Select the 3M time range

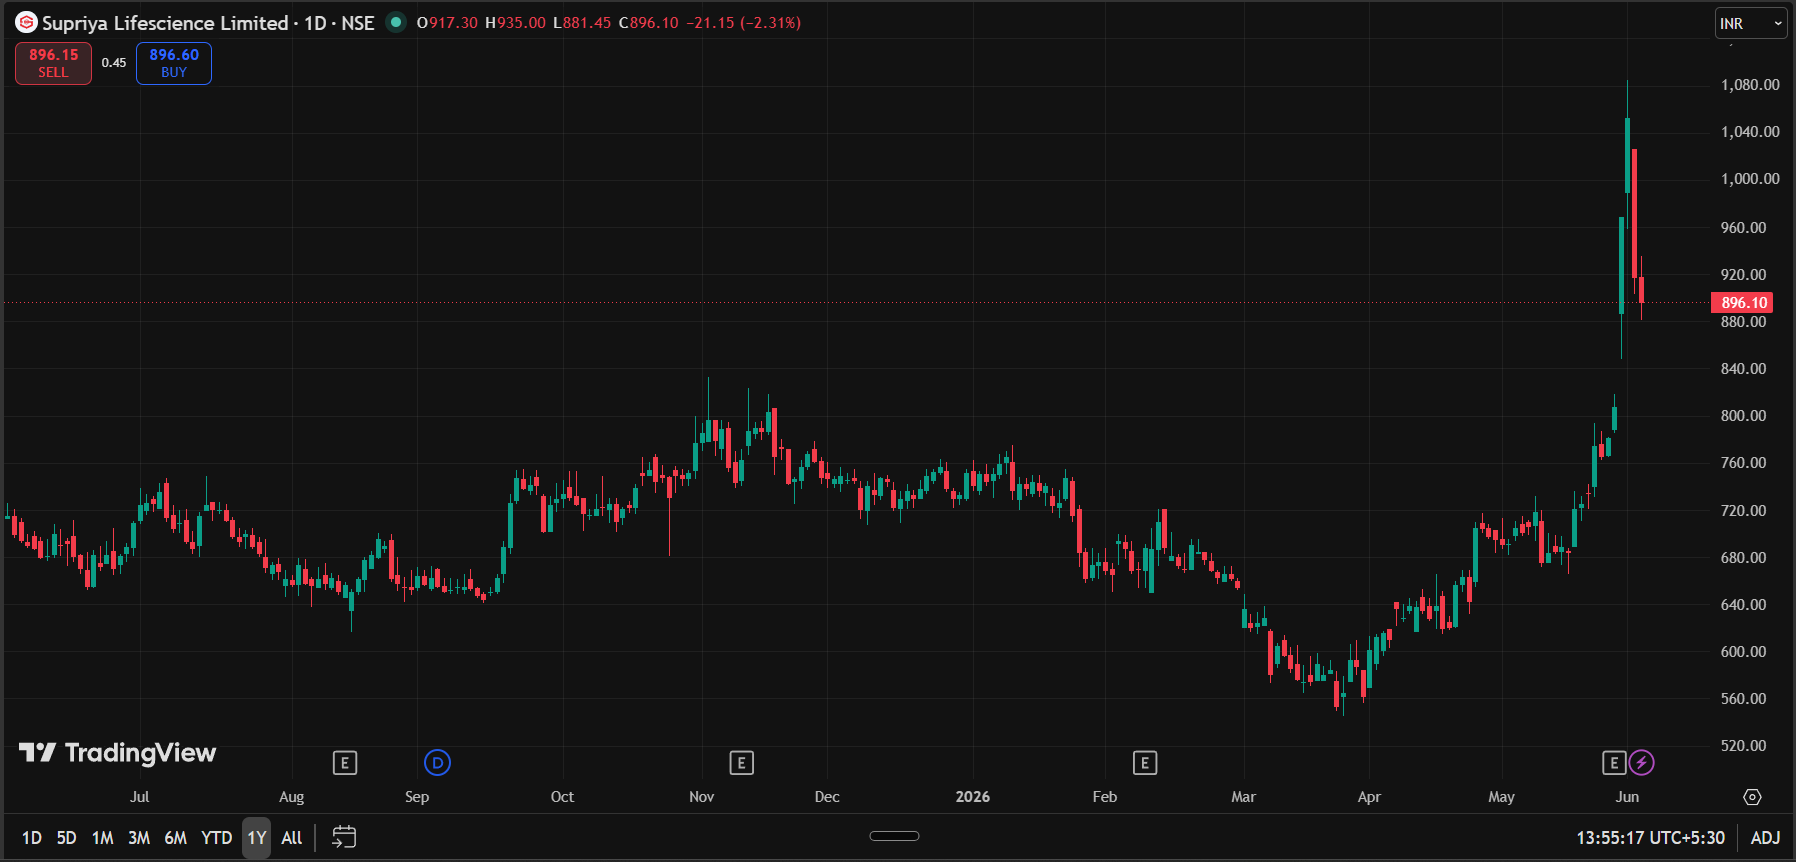pyautogui.click(x=139, y=838)
